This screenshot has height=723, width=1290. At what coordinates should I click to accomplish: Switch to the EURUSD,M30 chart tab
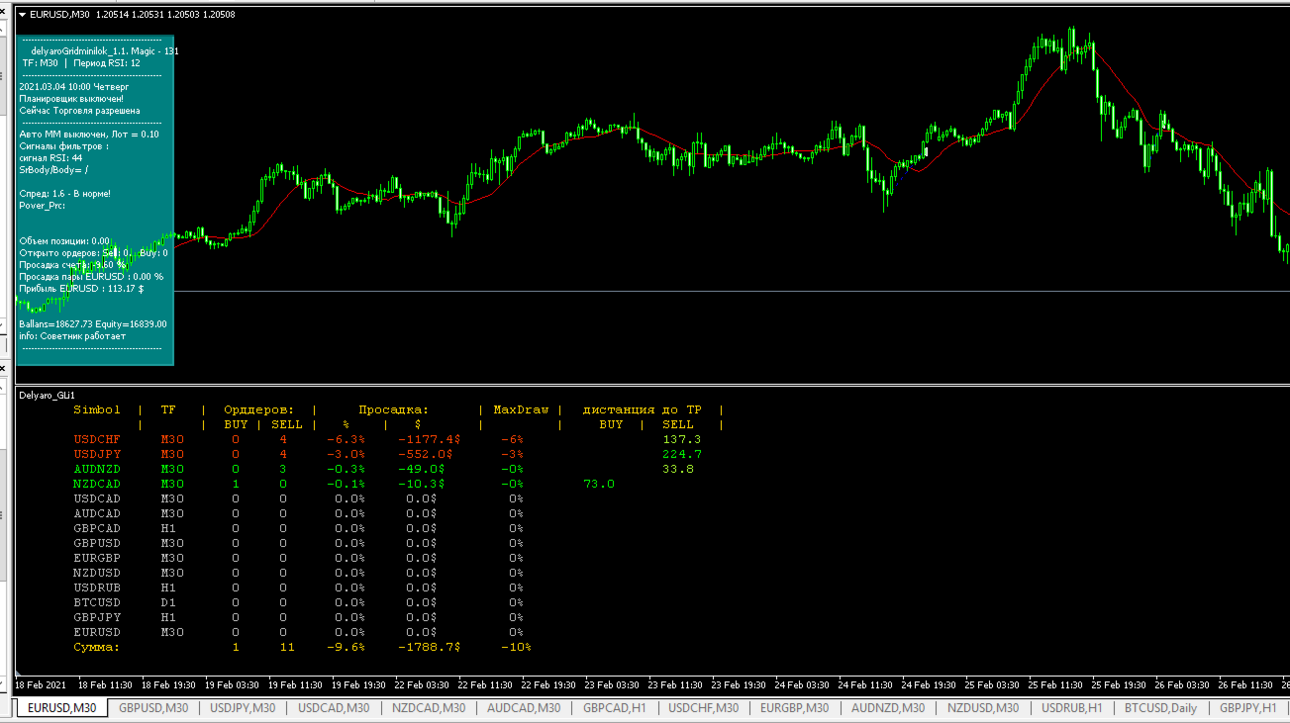click(62, 708)
